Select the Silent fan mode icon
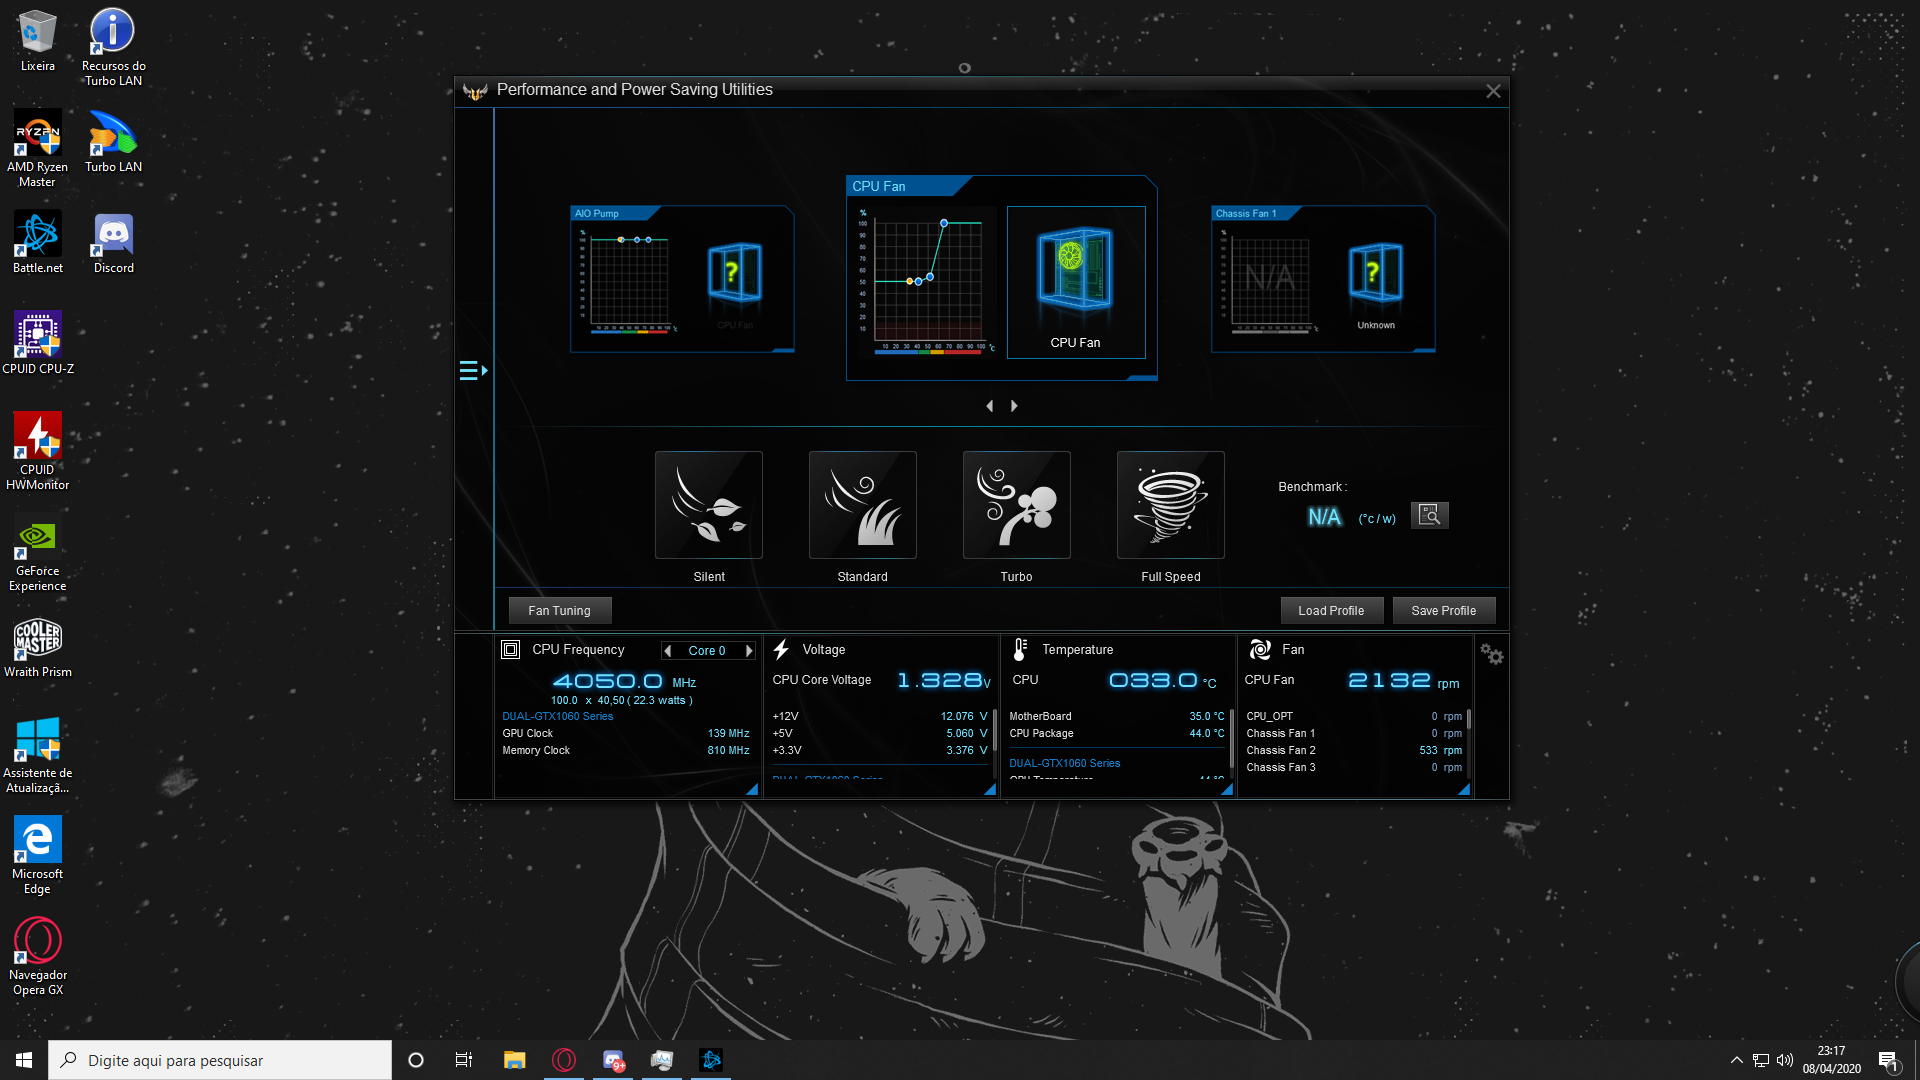This screenshot has width=1920, height=1080. tap(708, 505)
